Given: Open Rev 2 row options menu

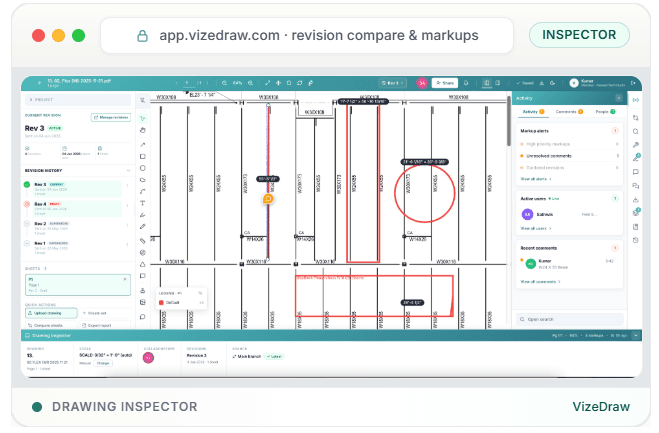Looking at the screenshot, I should click(127, 225).
